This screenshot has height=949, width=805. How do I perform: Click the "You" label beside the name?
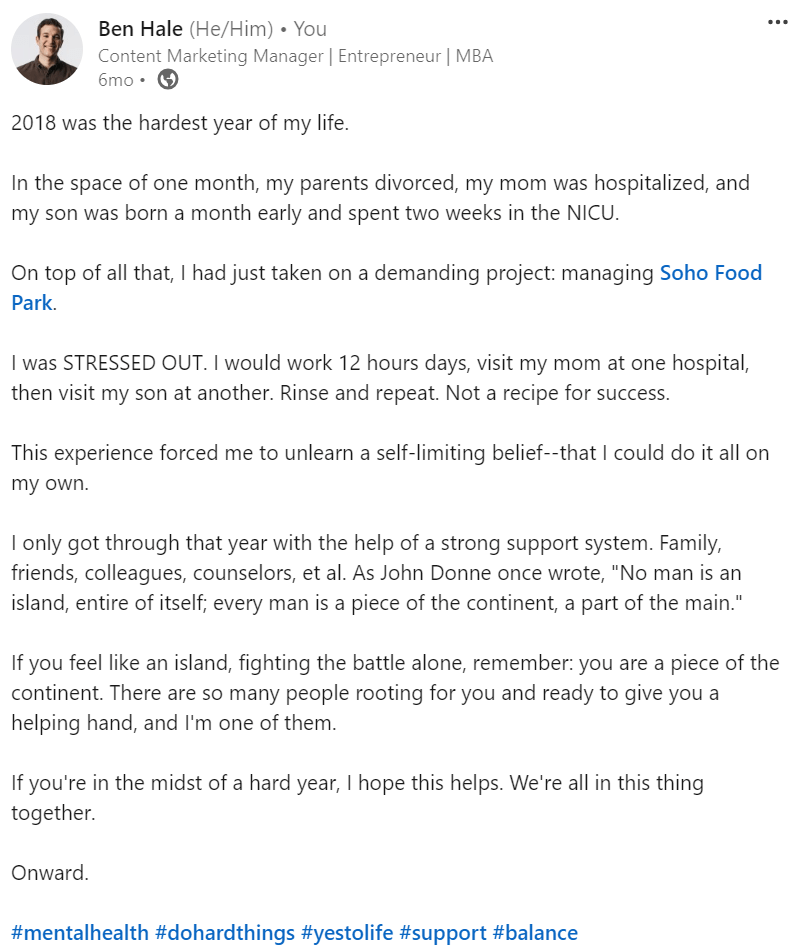point(310,29)
